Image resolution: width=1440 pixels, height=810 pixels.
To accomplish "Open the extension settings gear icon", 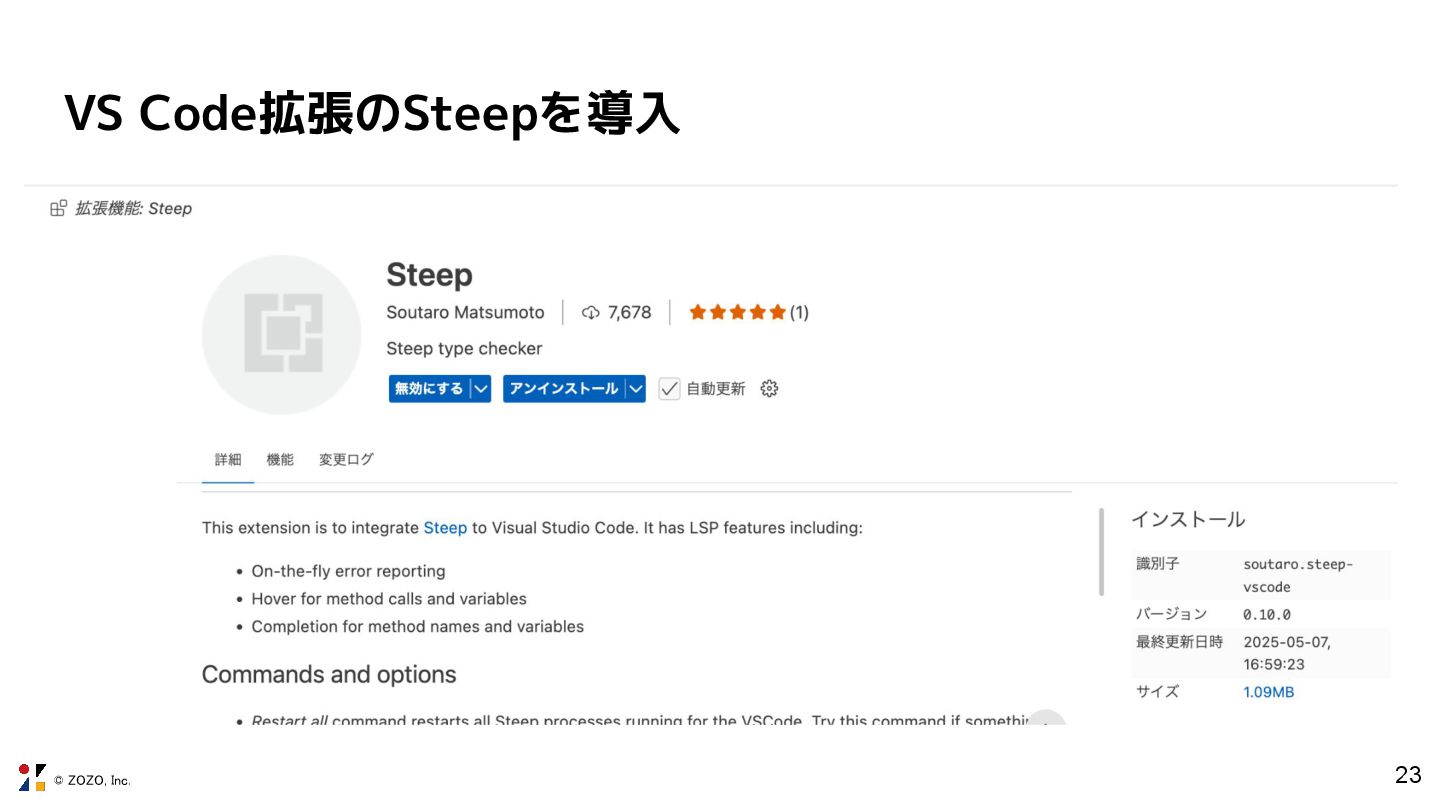I will click(769, 389).
